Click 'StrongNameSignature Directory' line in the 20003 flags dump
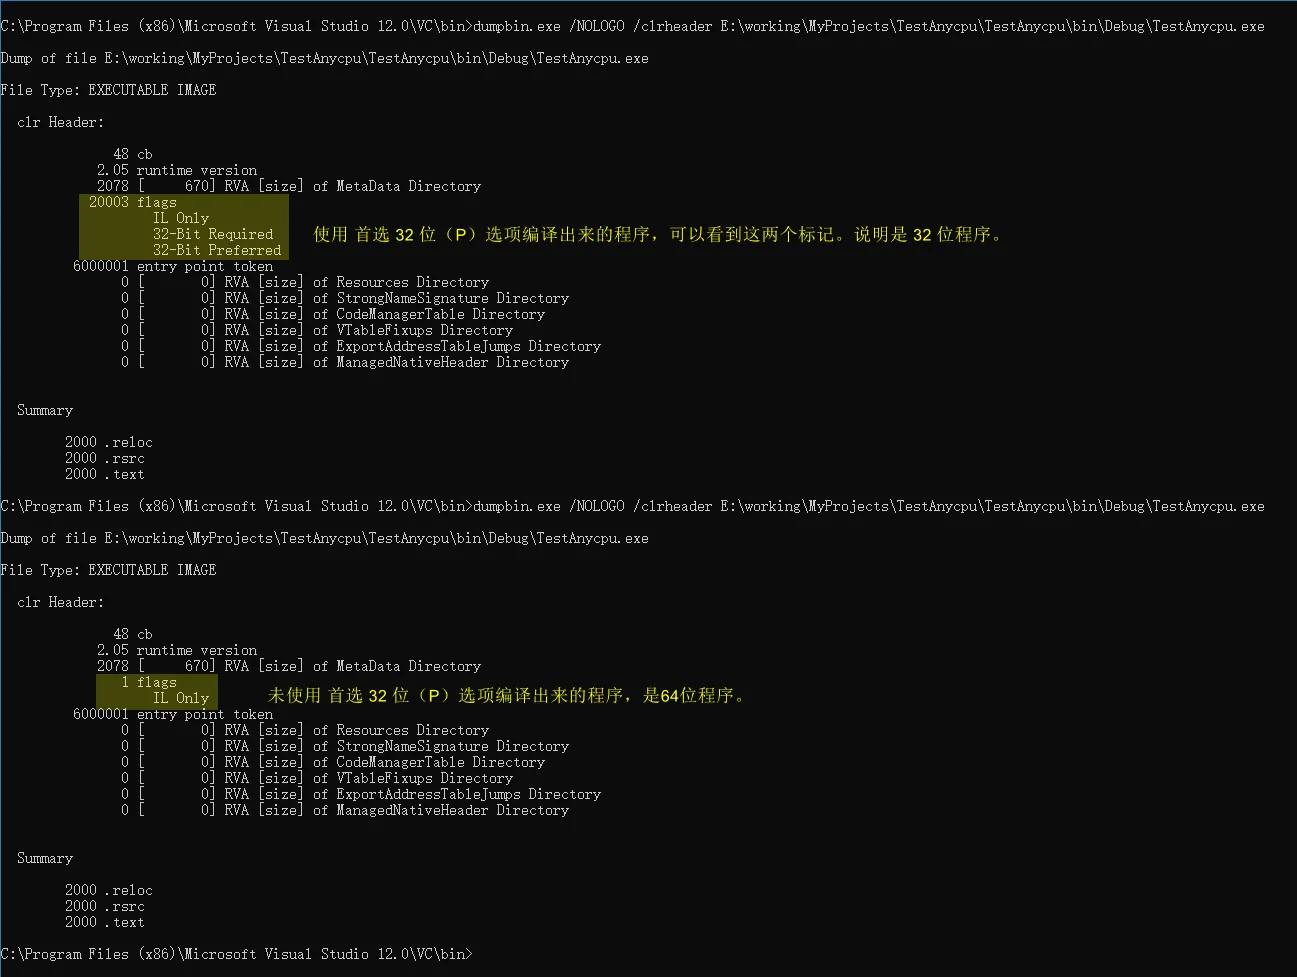Image resolution: width=1297 pixels, height=977 pixels. [x=344, y=298]
